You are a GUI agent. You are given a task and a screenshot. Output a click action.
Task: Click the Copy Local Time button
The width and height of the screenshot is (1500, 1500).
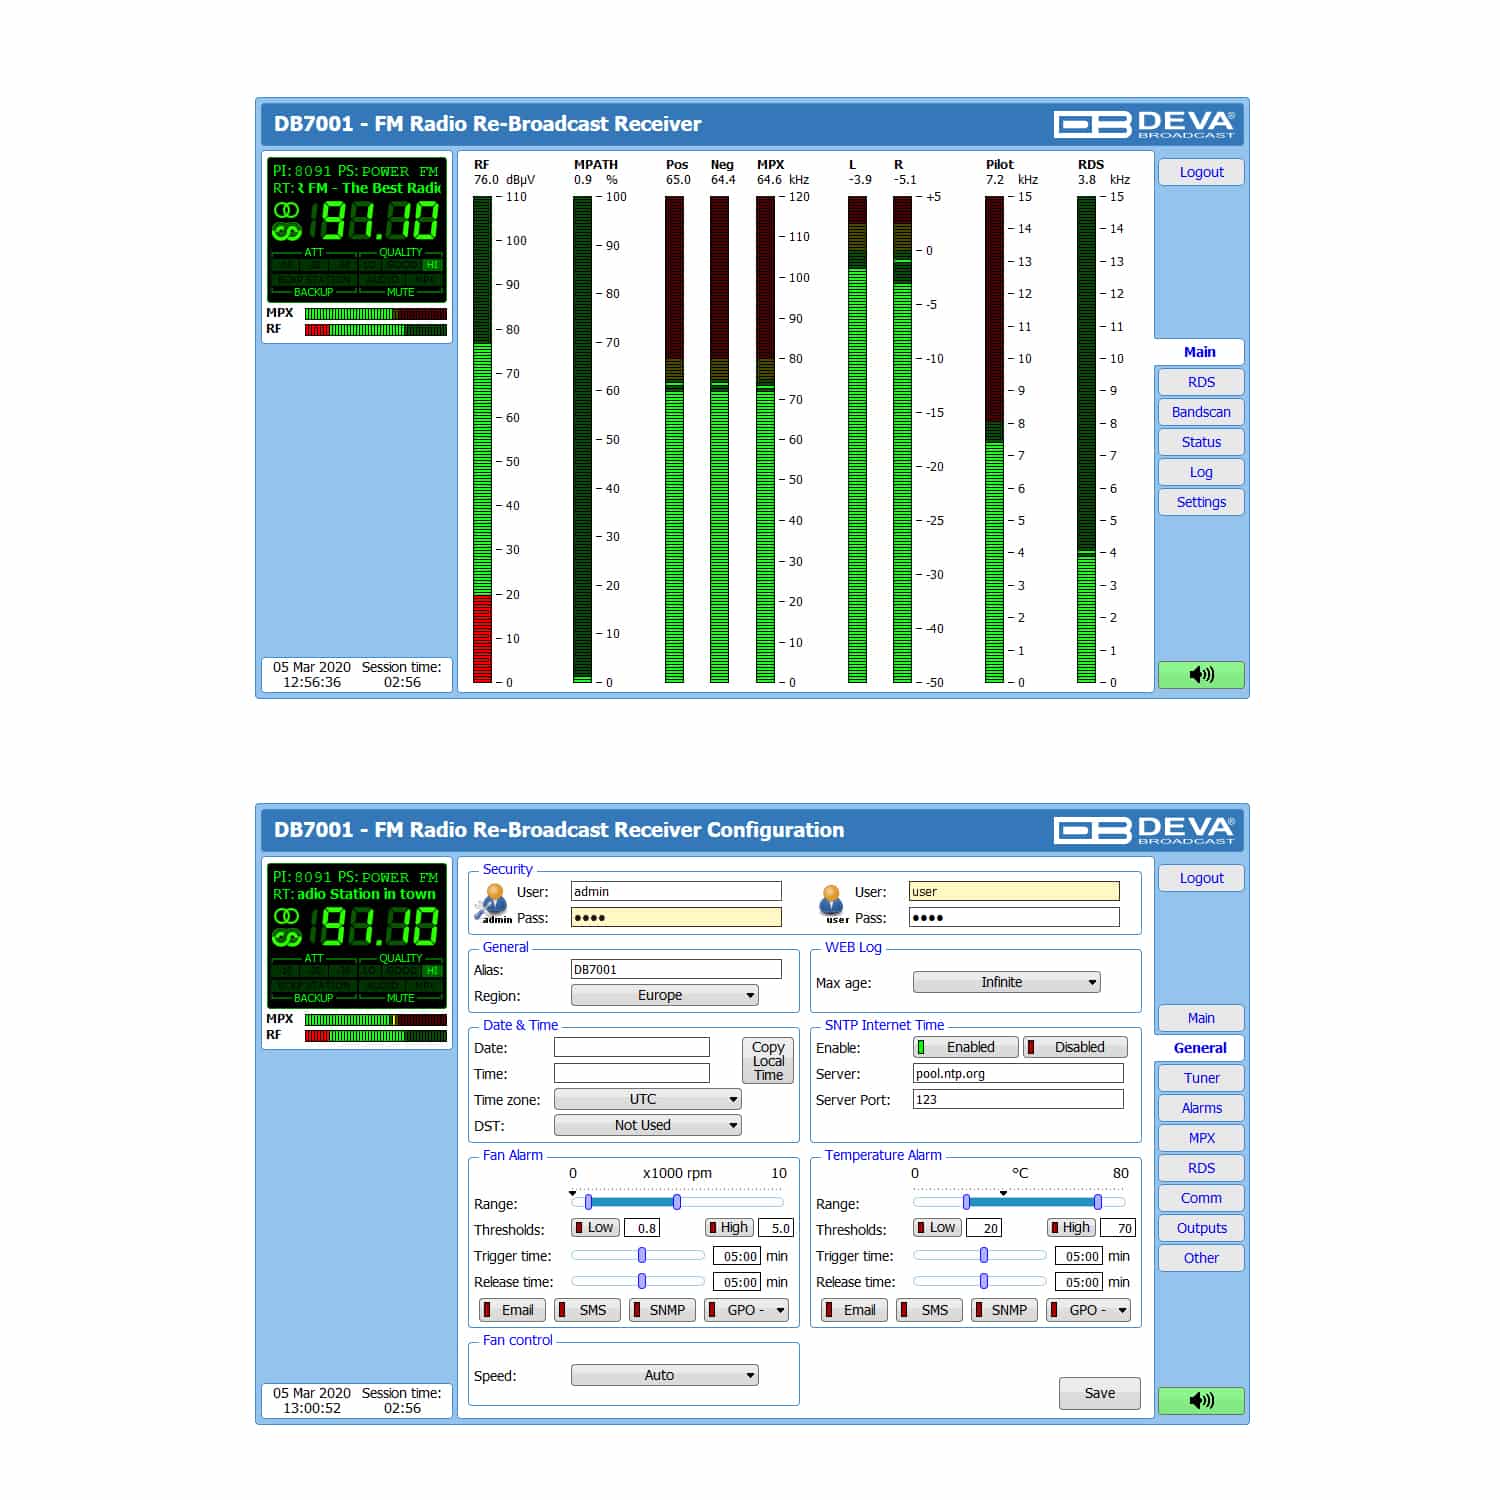coord(768,1061)
